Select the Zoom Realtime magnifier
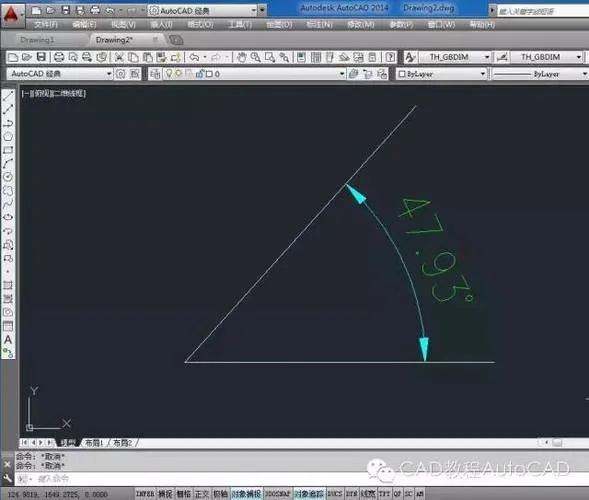589x500 pixels. click(256, 57)
